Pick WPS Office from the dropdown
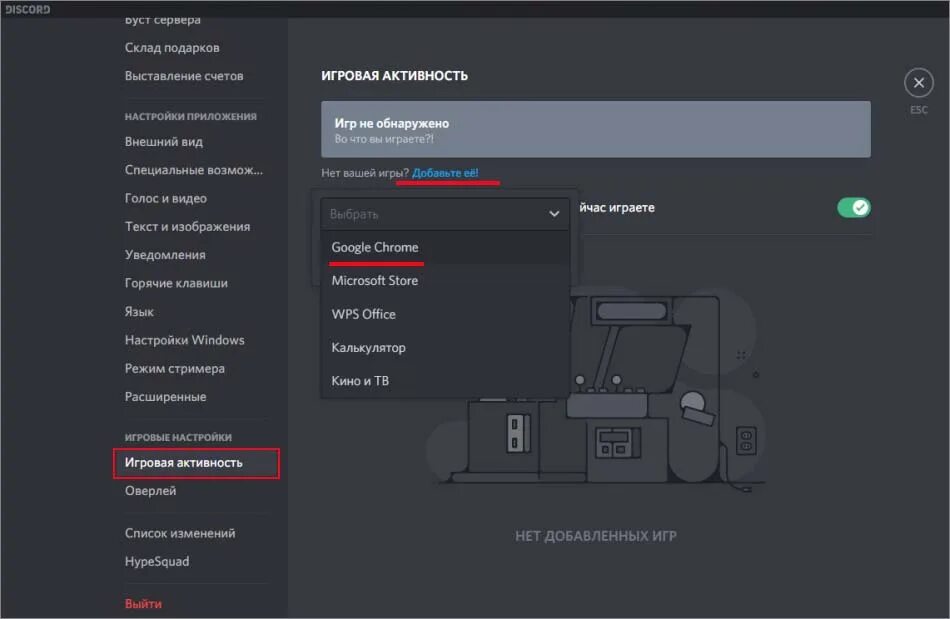Screen dimensions: 950x619 [x=445, y=314]
